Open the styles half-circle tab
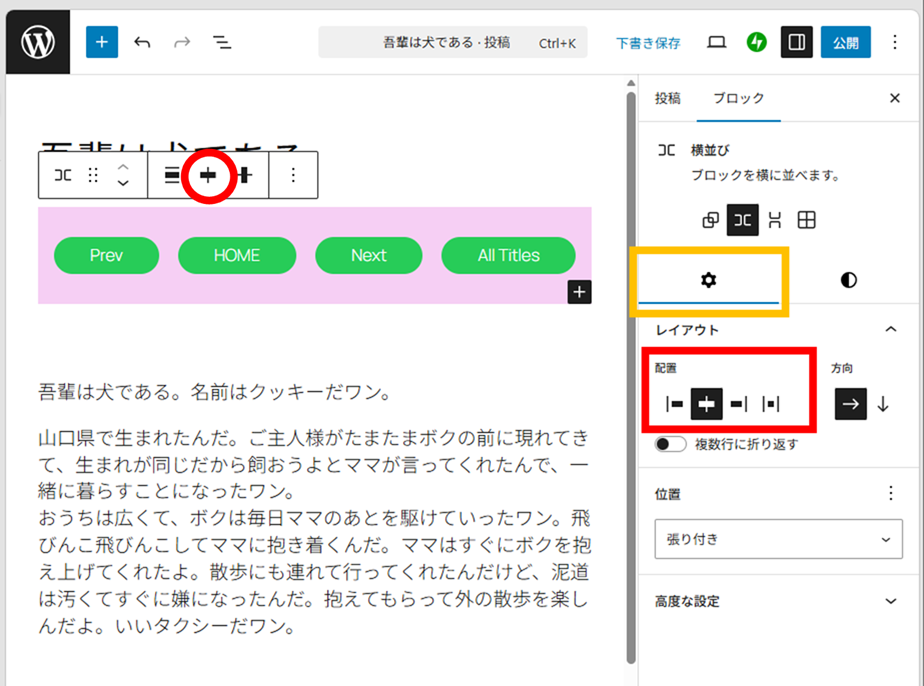The height and width of the screenshot is (686, 924). (x=848, y=280)
